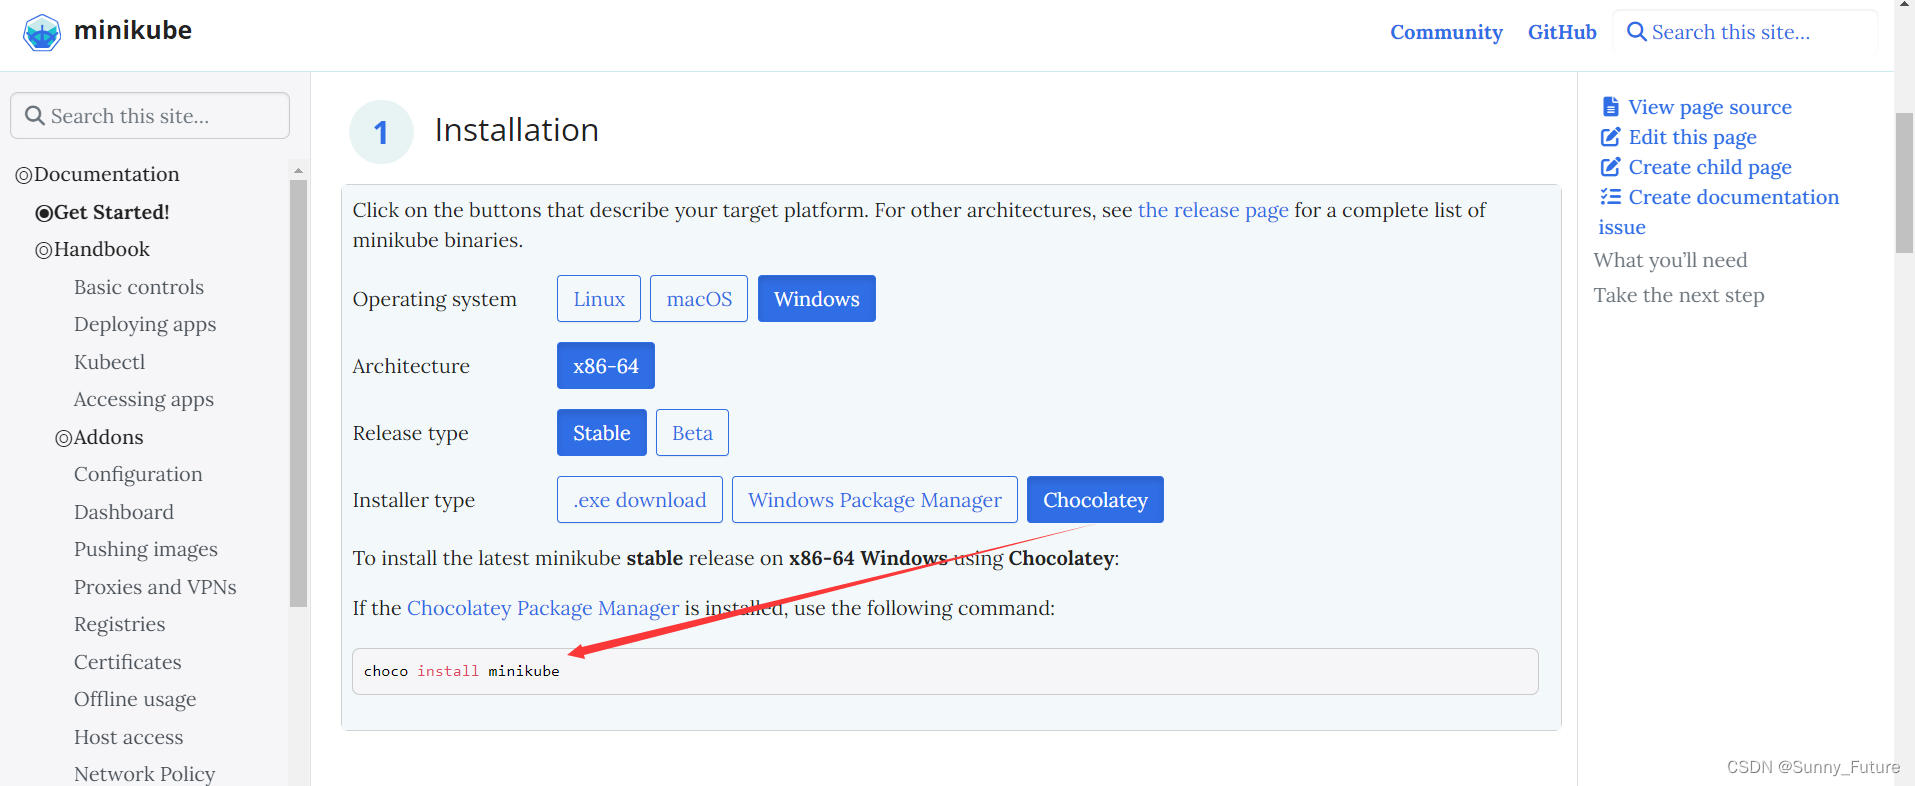Open Registries page
The width and height of the screenshot is (1915, 786).
click(120, 624)
